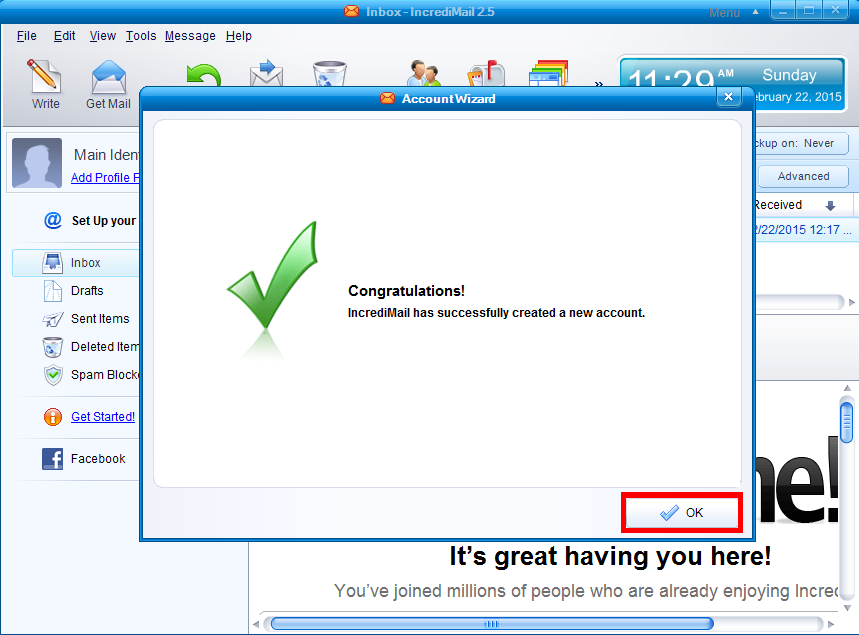Confirm with OK in Account Wizard
The image size is (859, 635).
pyautogui.click(x=682, y=512)
